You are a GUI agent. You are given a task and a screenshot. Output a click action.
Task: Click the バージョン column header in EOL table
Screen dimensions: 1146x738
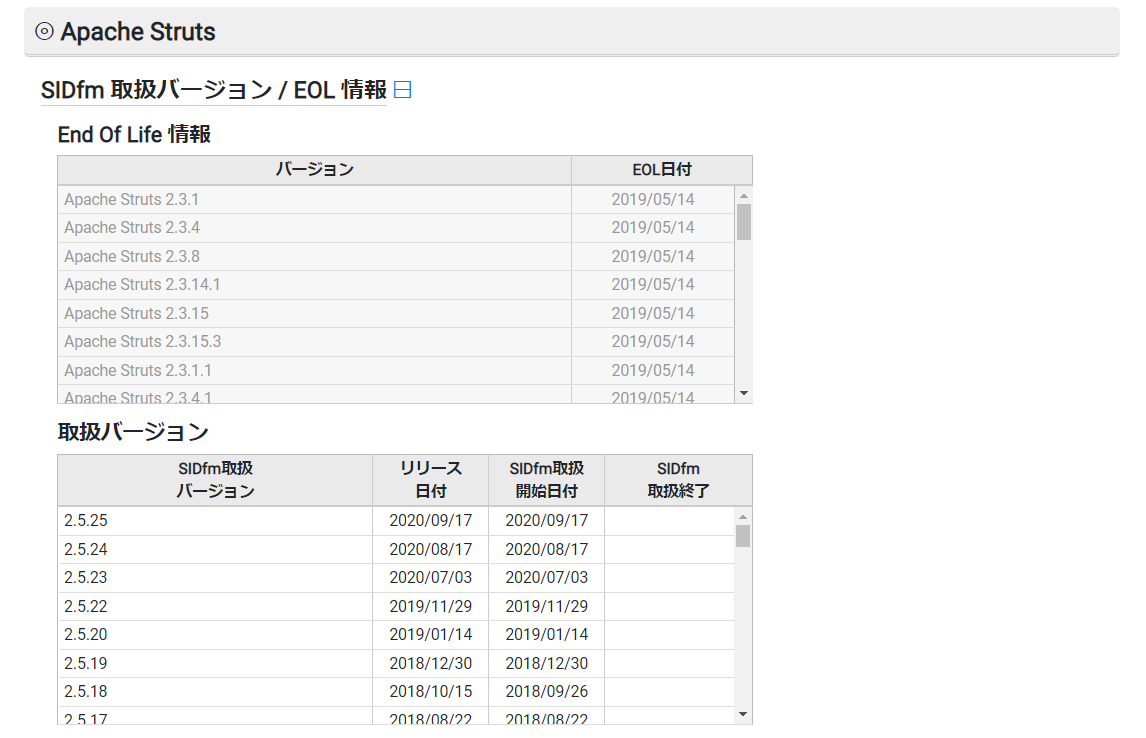(314, 170)
